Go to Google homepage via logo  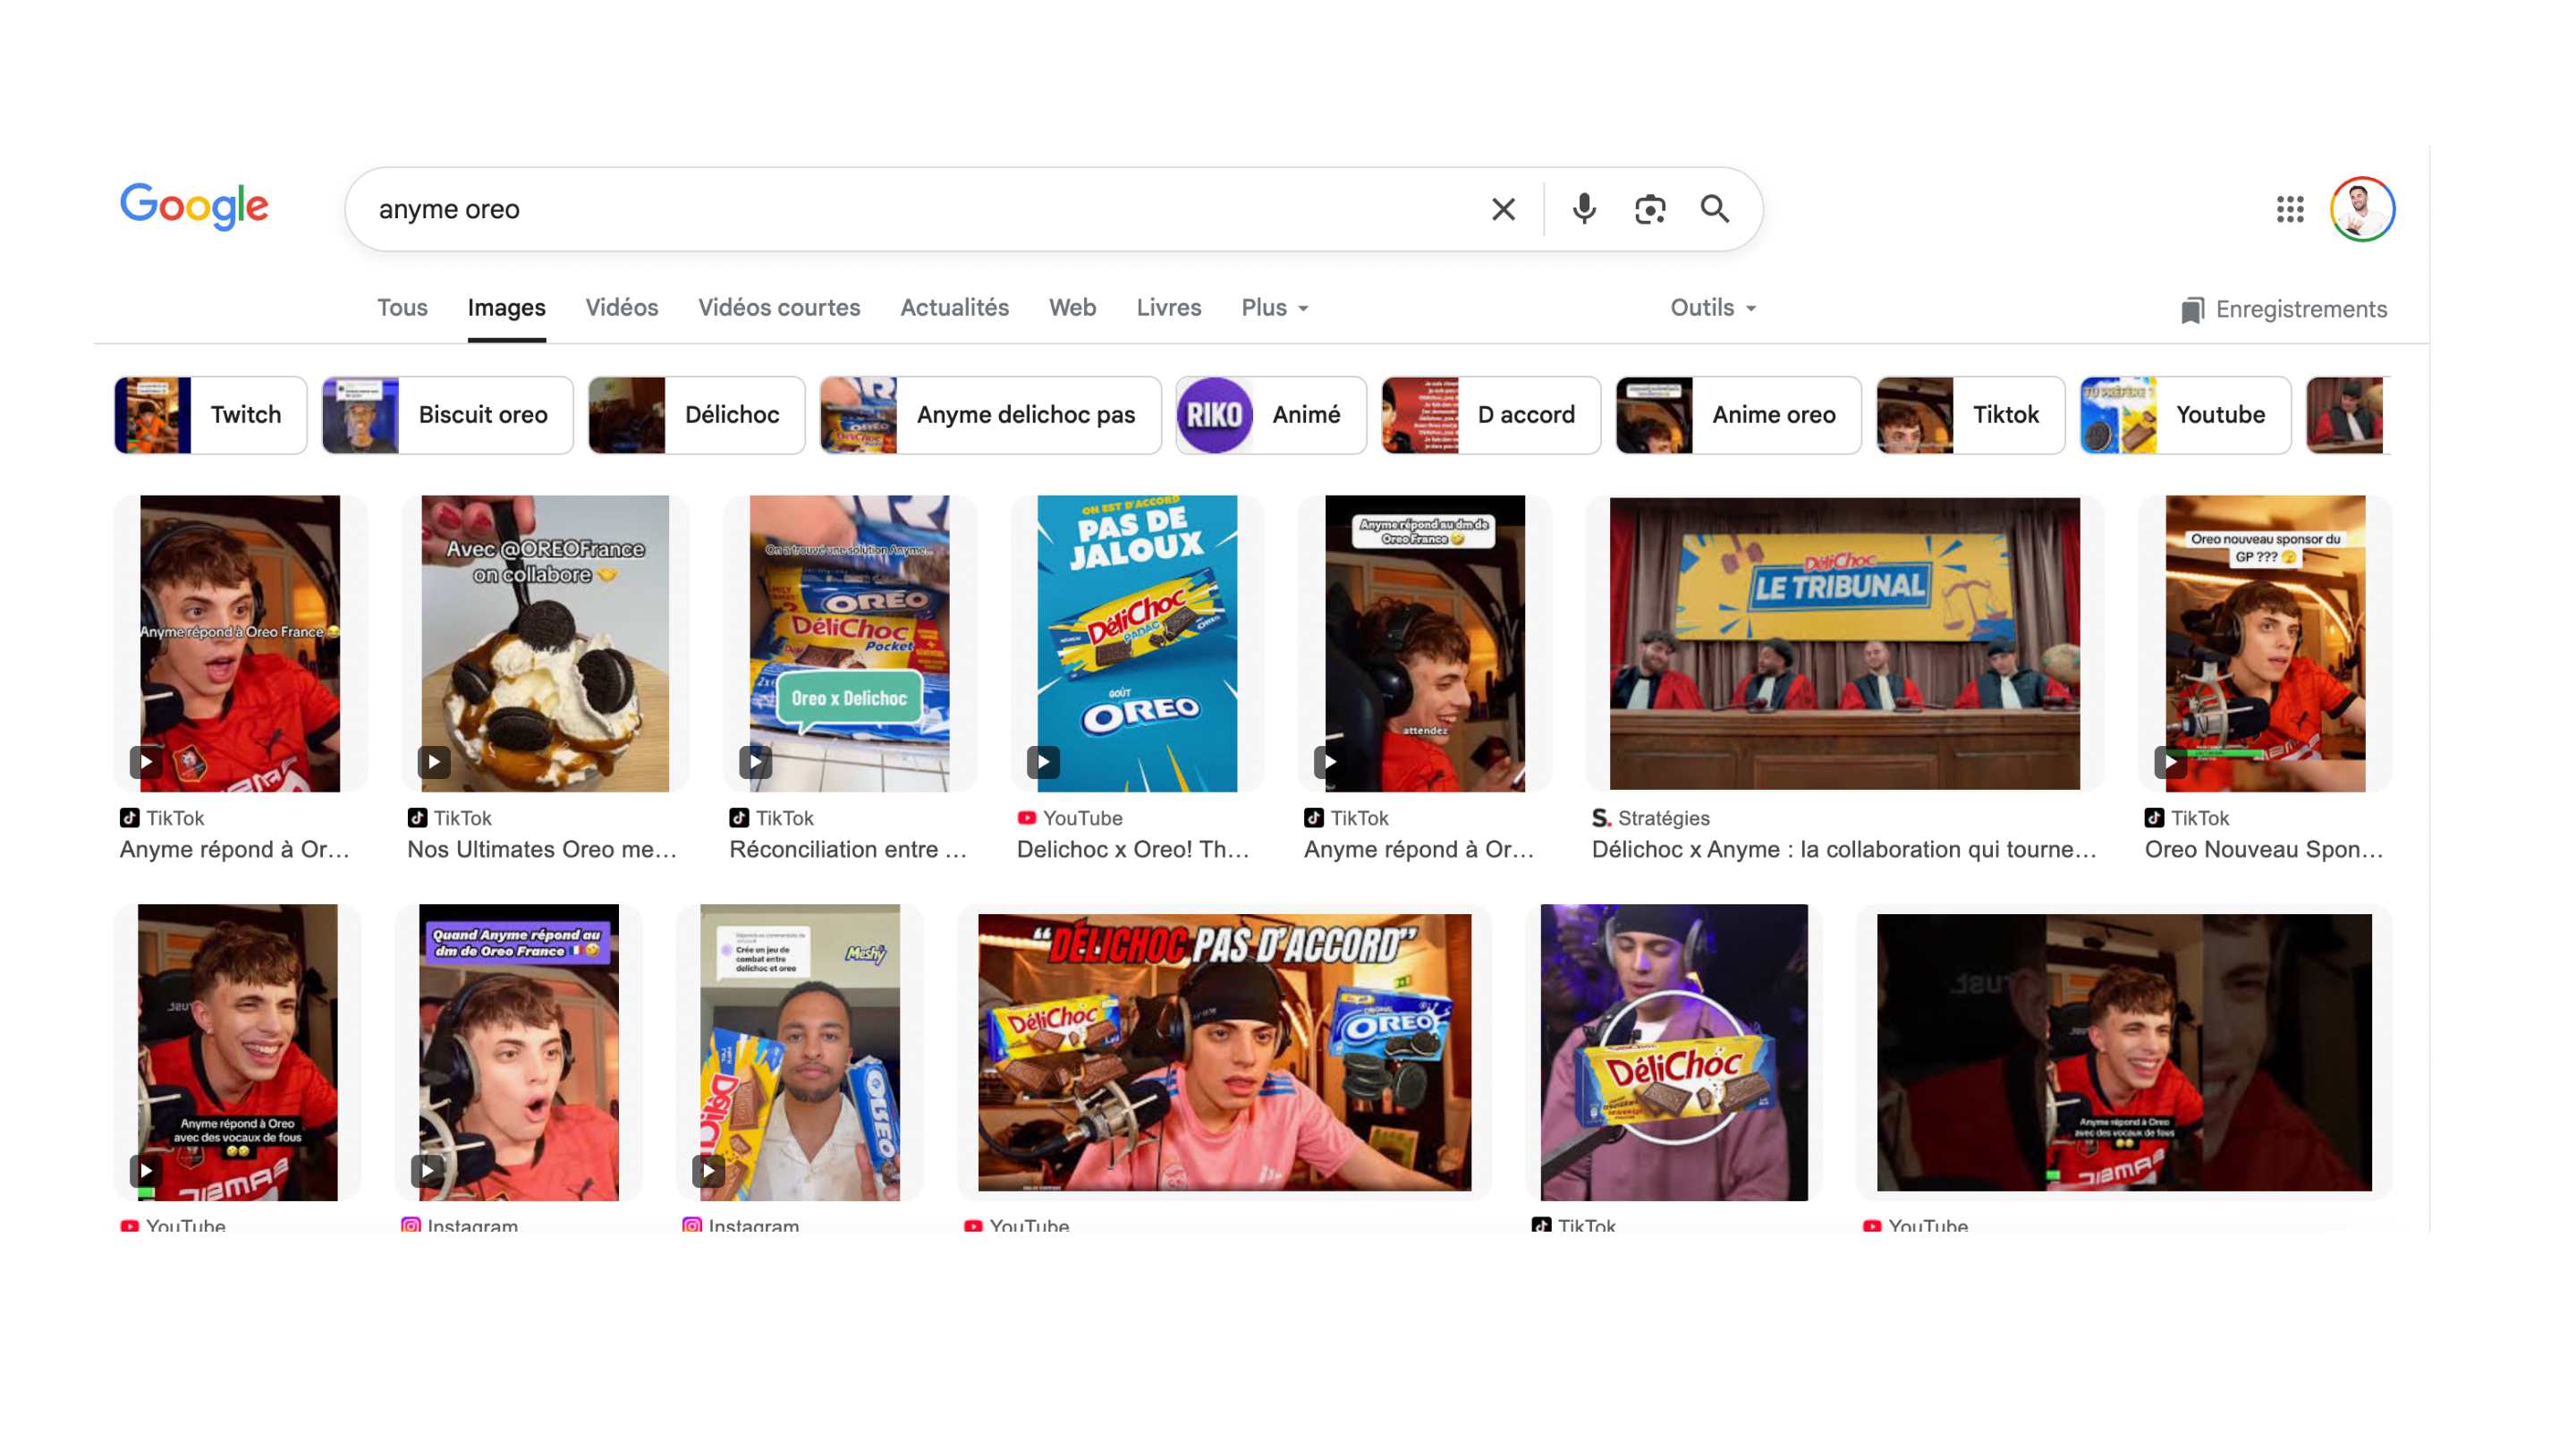tap(194, 206)
